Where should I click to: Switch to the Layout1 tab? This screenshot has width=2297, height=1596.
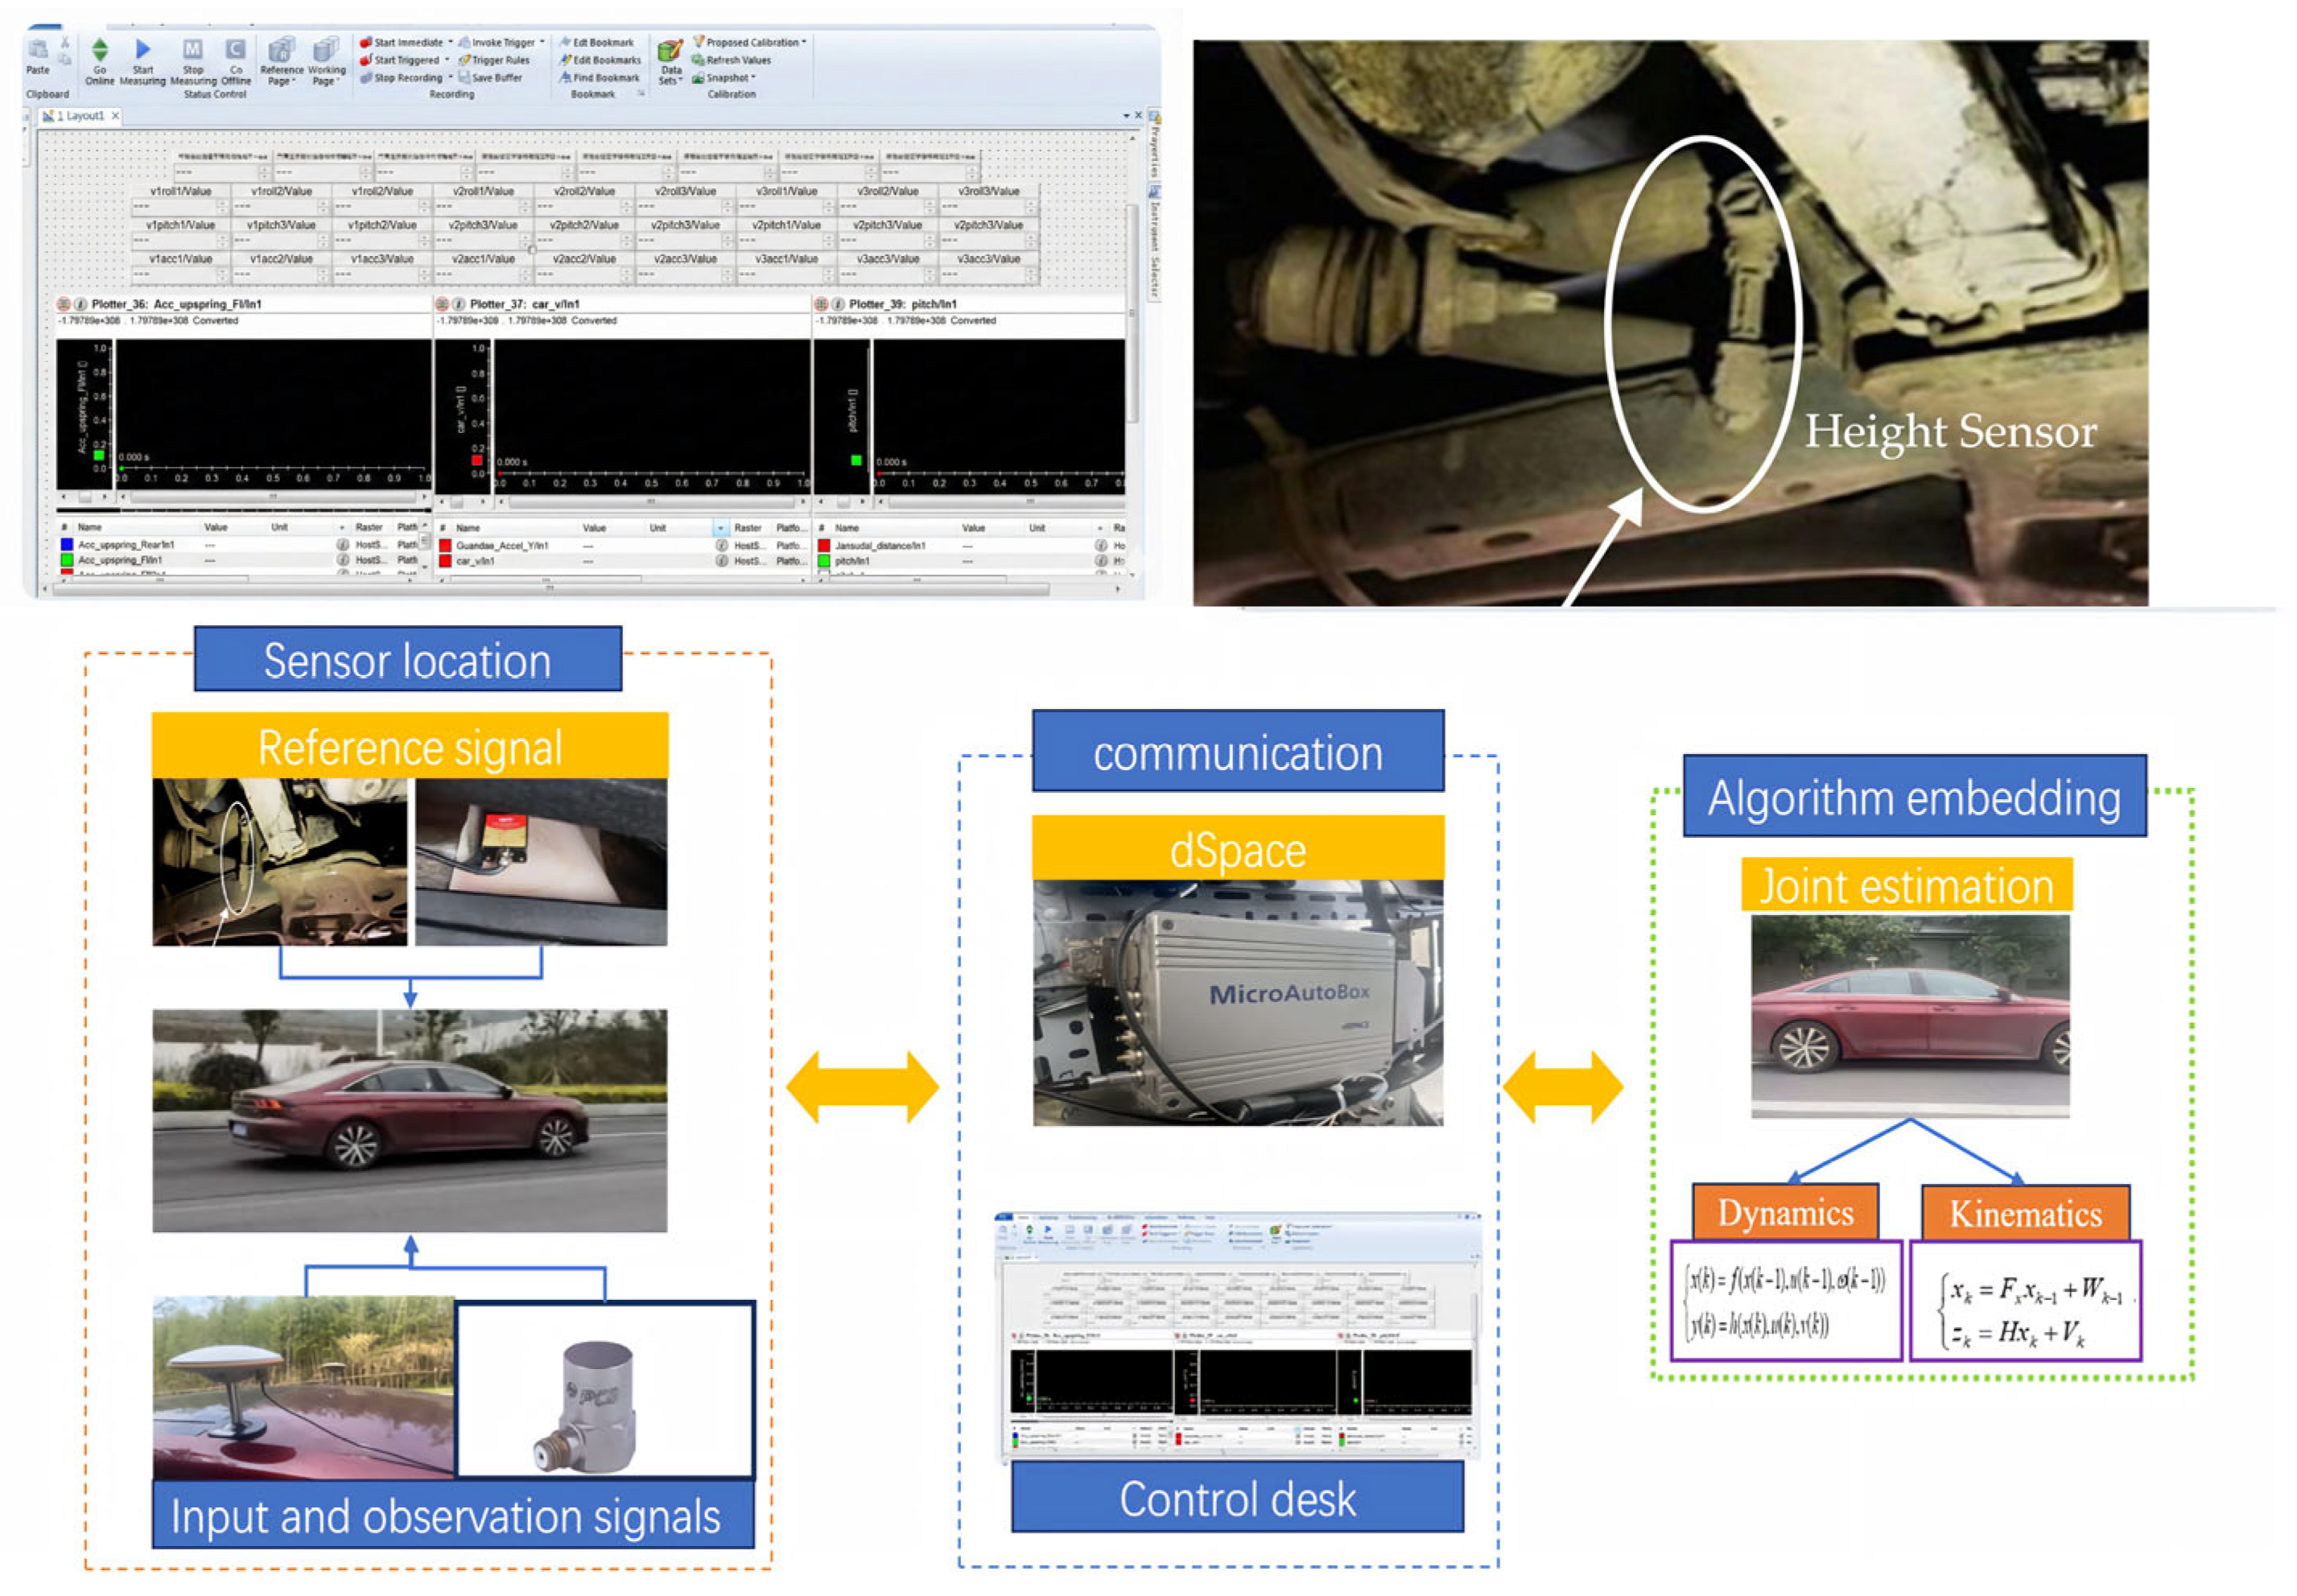80,116
